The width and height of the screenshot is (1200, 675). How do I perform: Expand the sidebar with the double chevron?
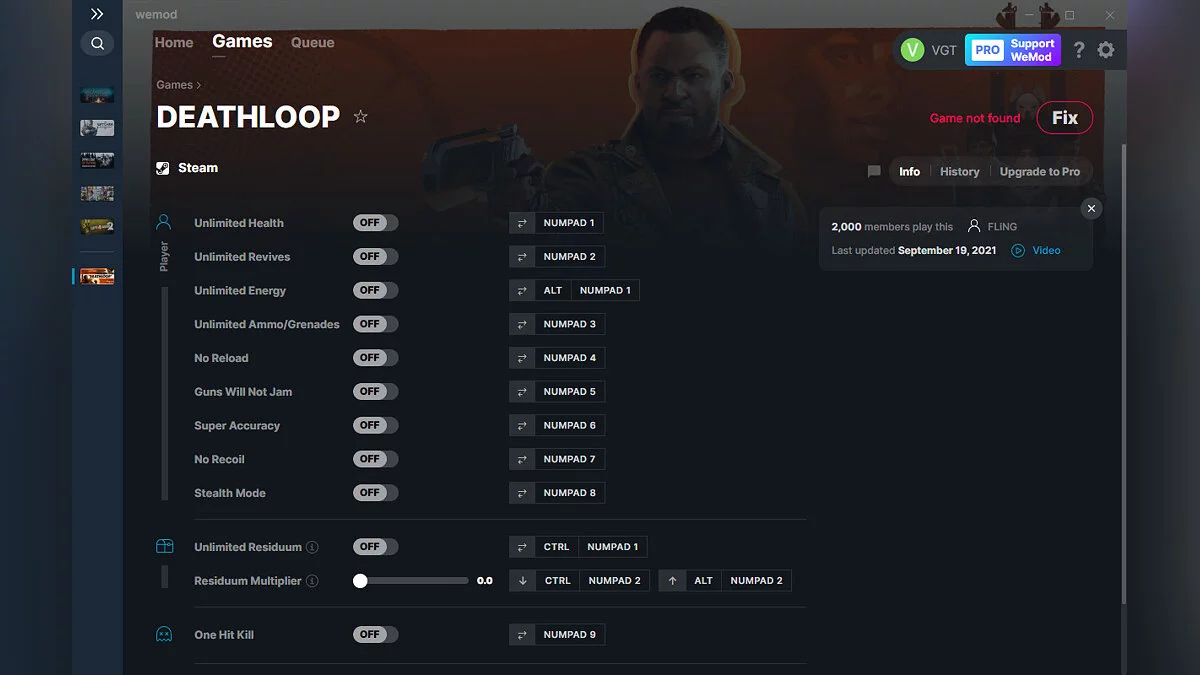[x=96, y=14]
